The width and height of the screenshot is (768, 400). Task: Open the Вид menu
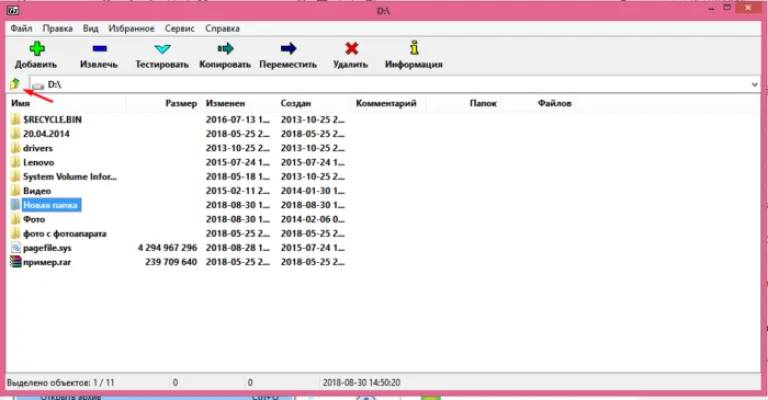(90, 28)
